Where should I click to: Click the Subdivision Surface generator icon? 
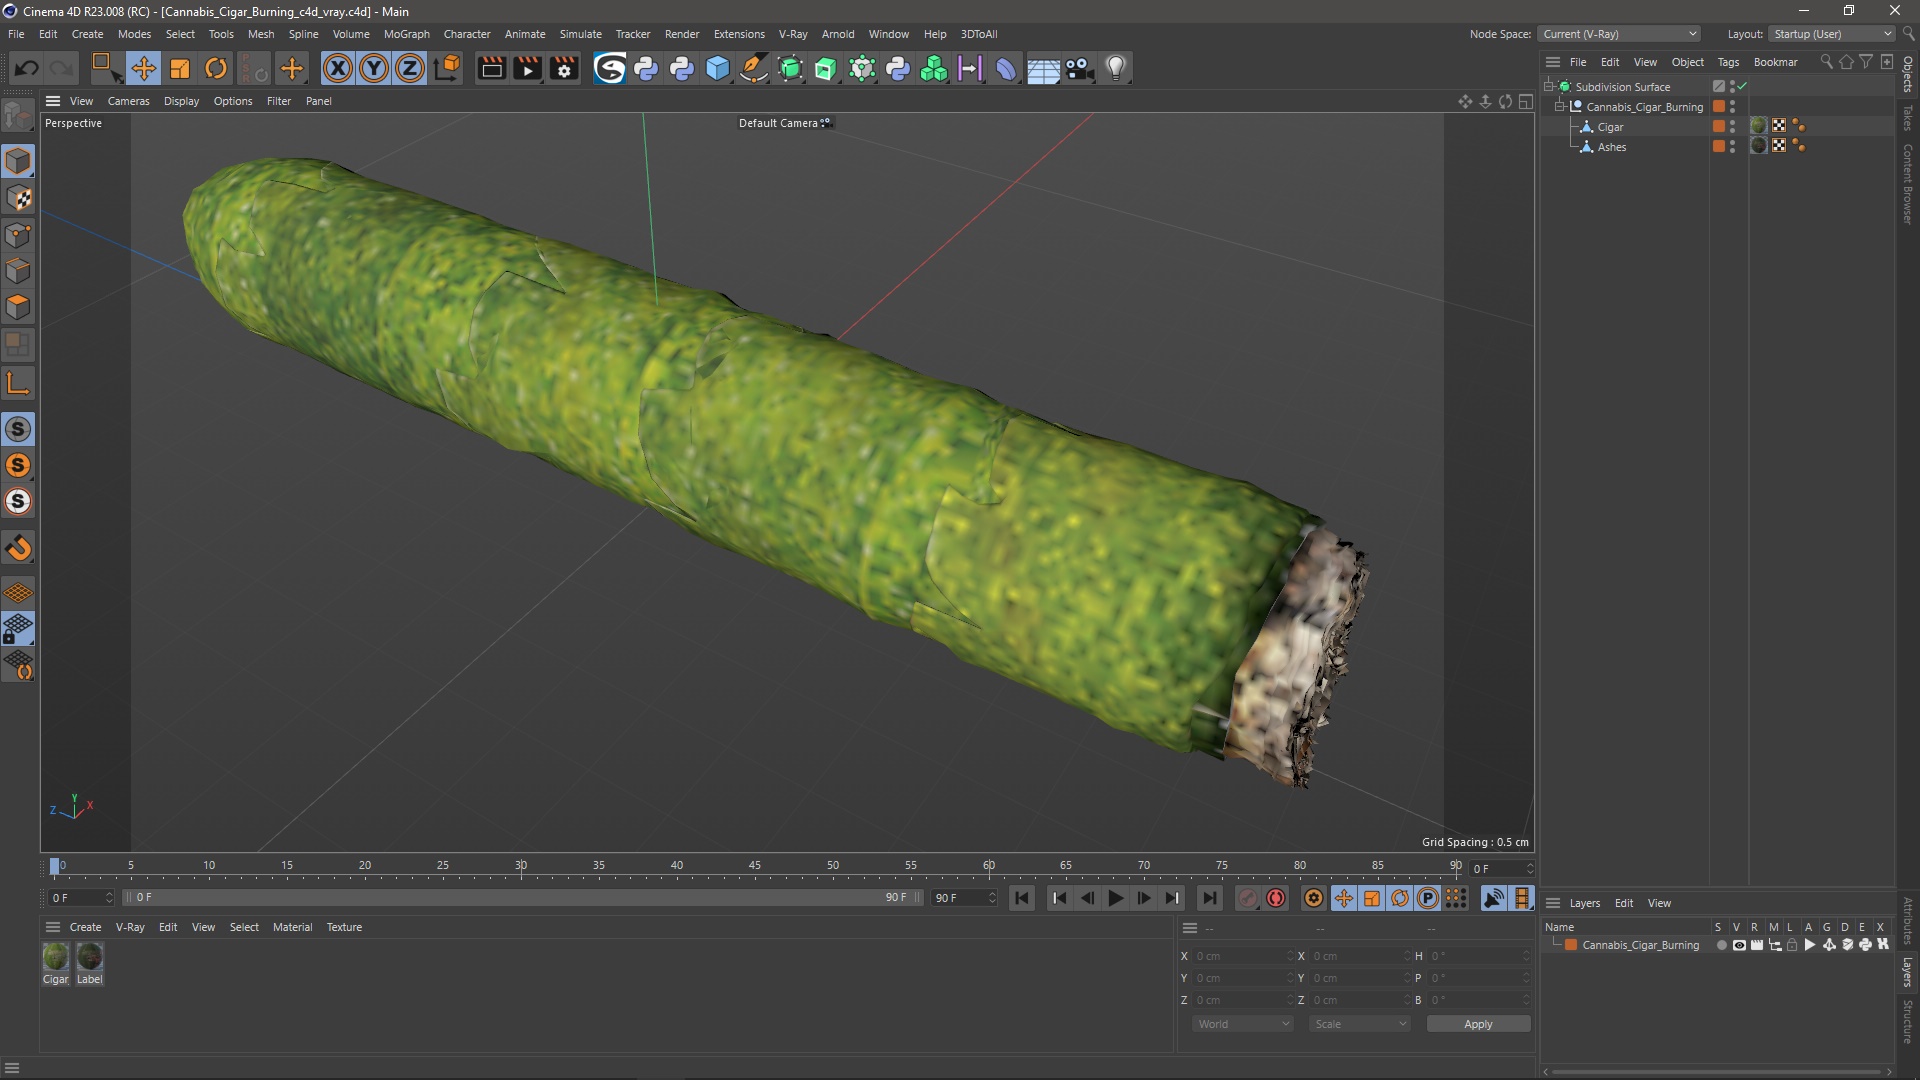coord(790,68)
